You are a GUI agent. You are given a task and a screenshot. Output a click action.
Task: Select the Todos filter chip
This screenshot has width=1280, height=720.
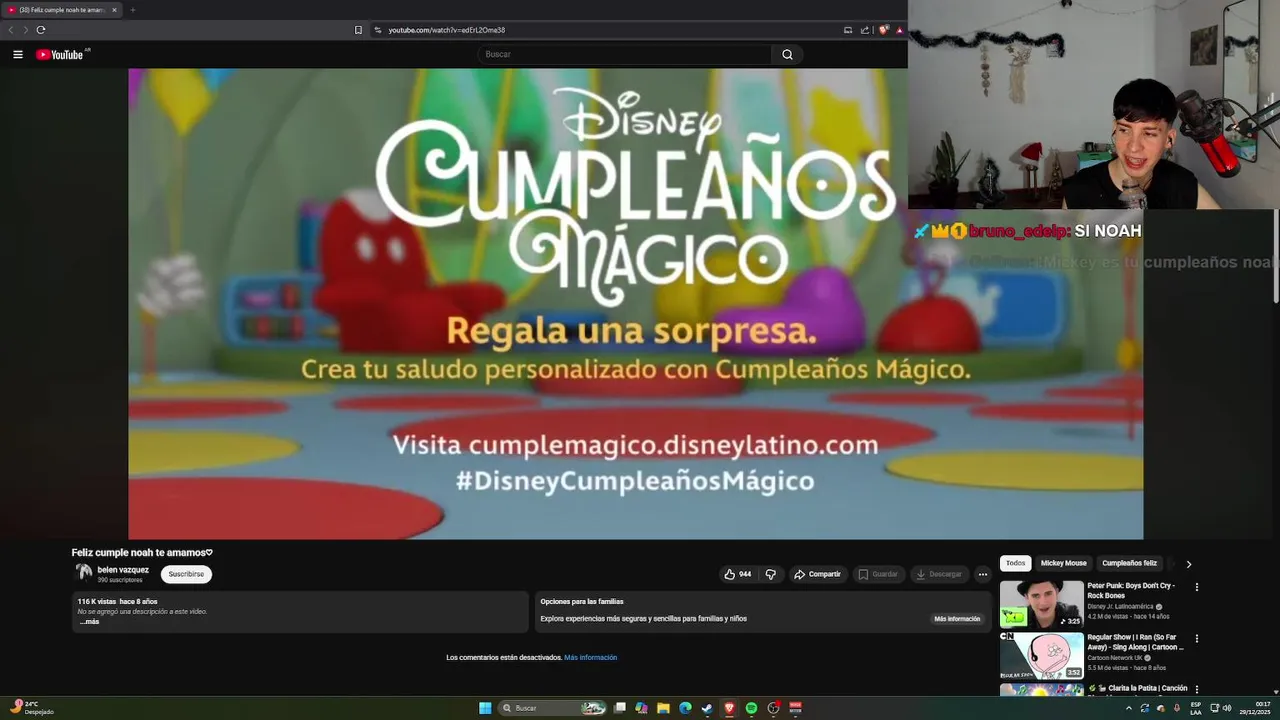(x=1015, y=563)
